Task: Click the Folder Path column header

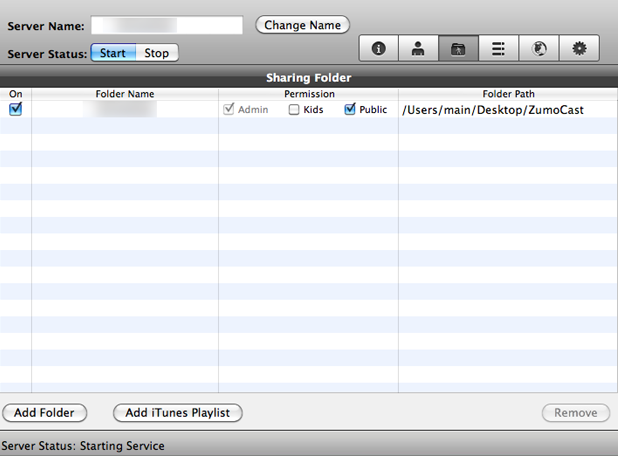Action: tap(508, 94)
